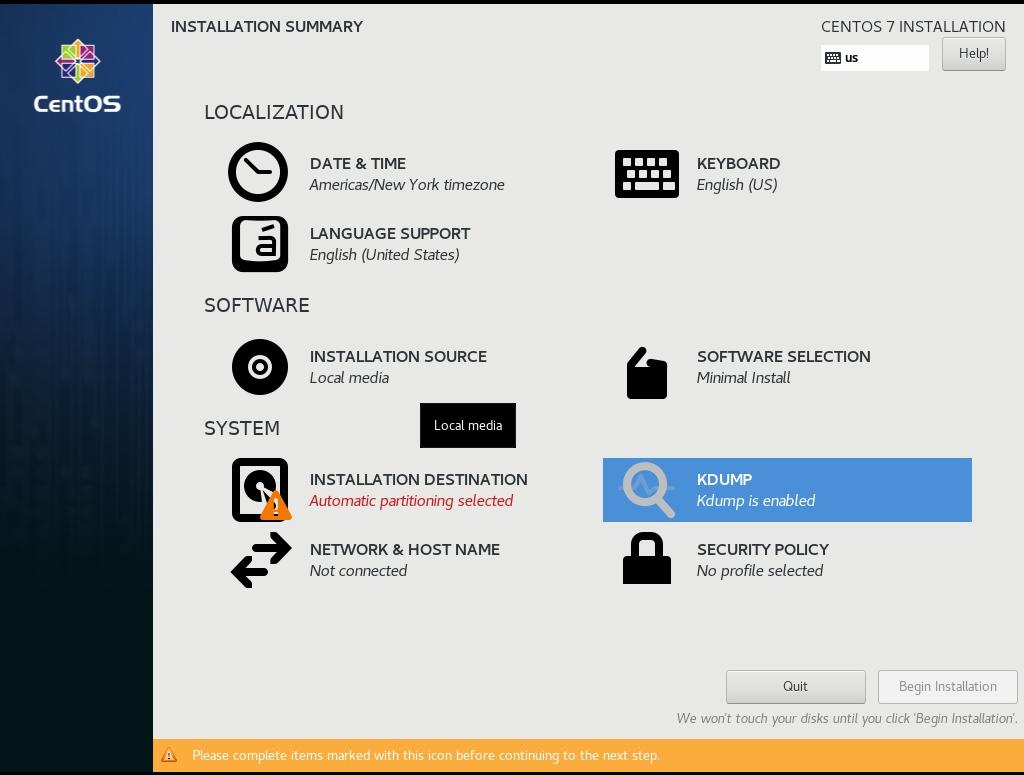Click the Keyboard layout icon

647,173
